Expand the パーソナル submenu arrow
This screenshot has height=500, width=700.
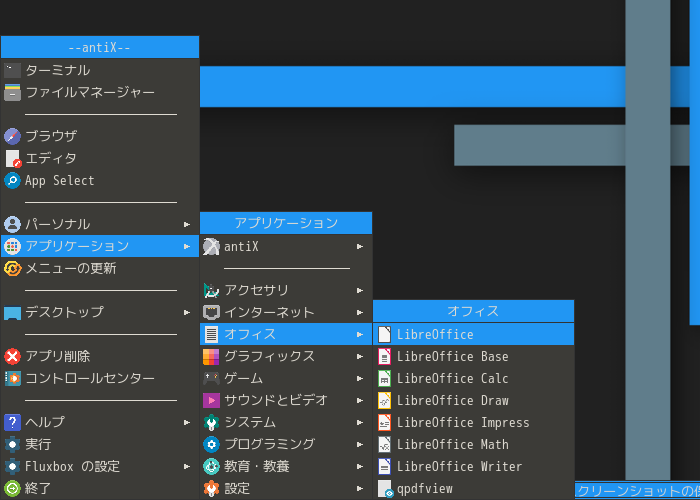point(187,224)
